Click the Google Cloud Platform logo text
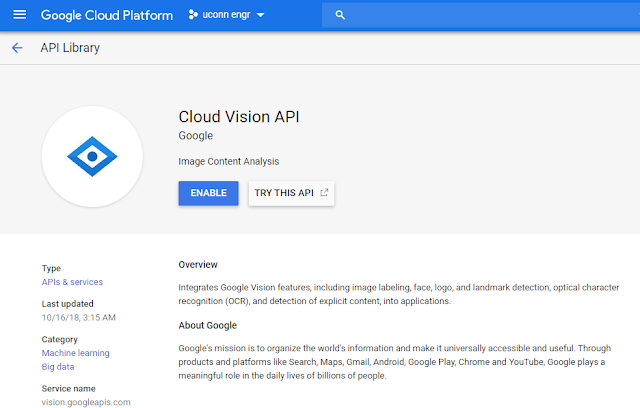Screen dimensions: 640x408 point(107,15)
